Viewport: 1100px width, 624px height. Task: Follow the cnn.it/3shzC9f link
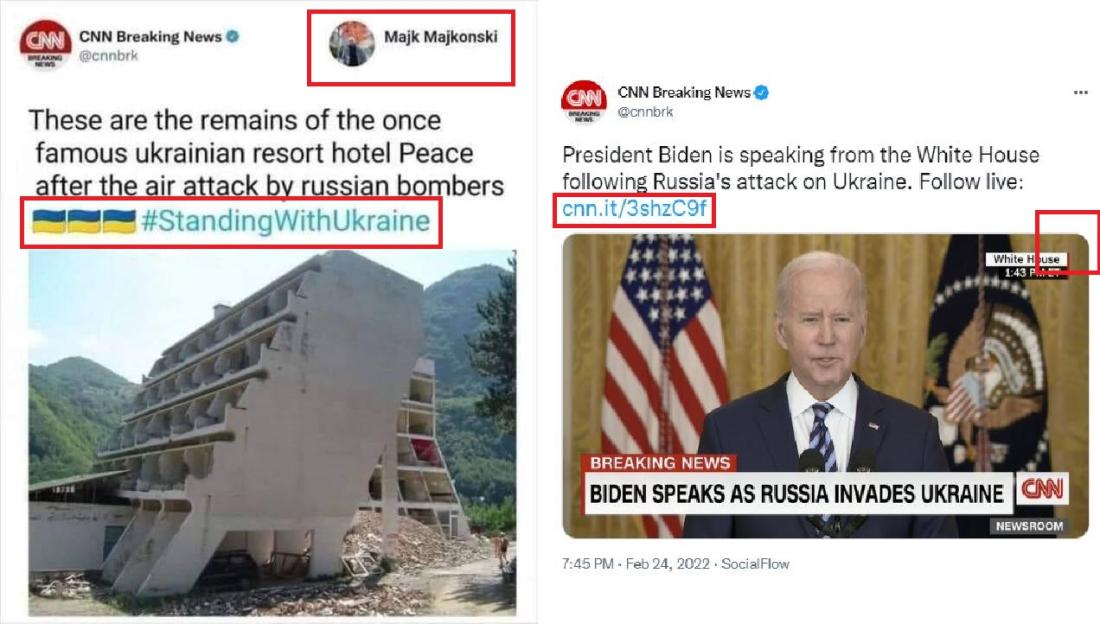point(634,208)
